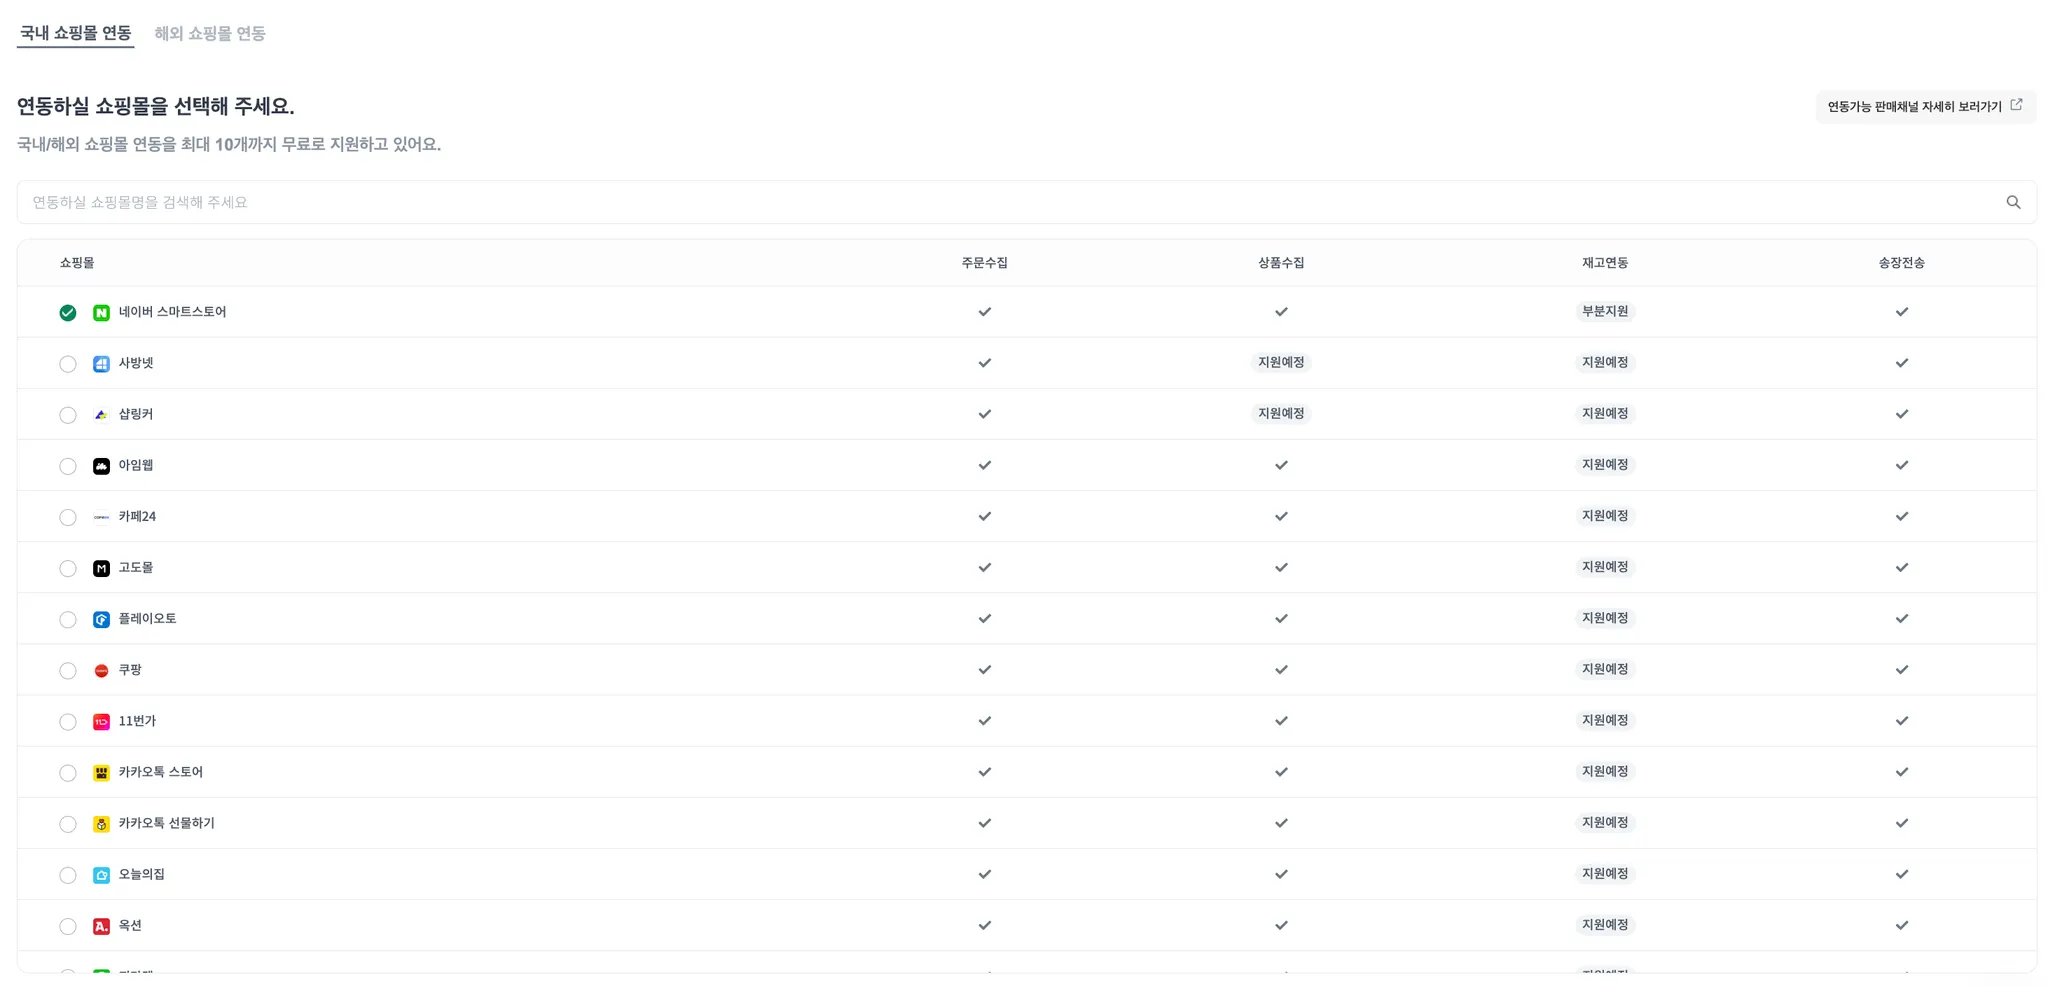Click 상품수집 지원예정 badge in 샵링커 row
This screenshot has height=986, width=2048.
(1281, 413)
